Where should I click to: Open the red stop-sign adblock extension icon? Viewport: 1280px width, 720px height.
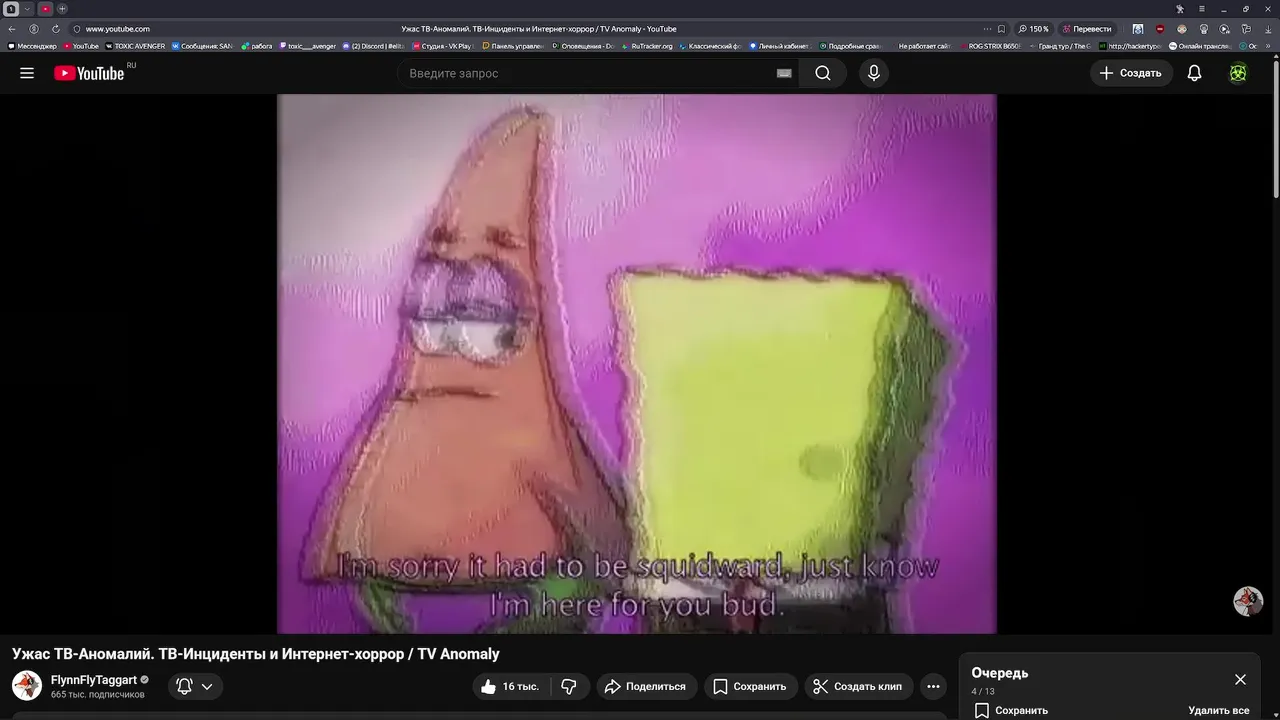pos(1160,29)
